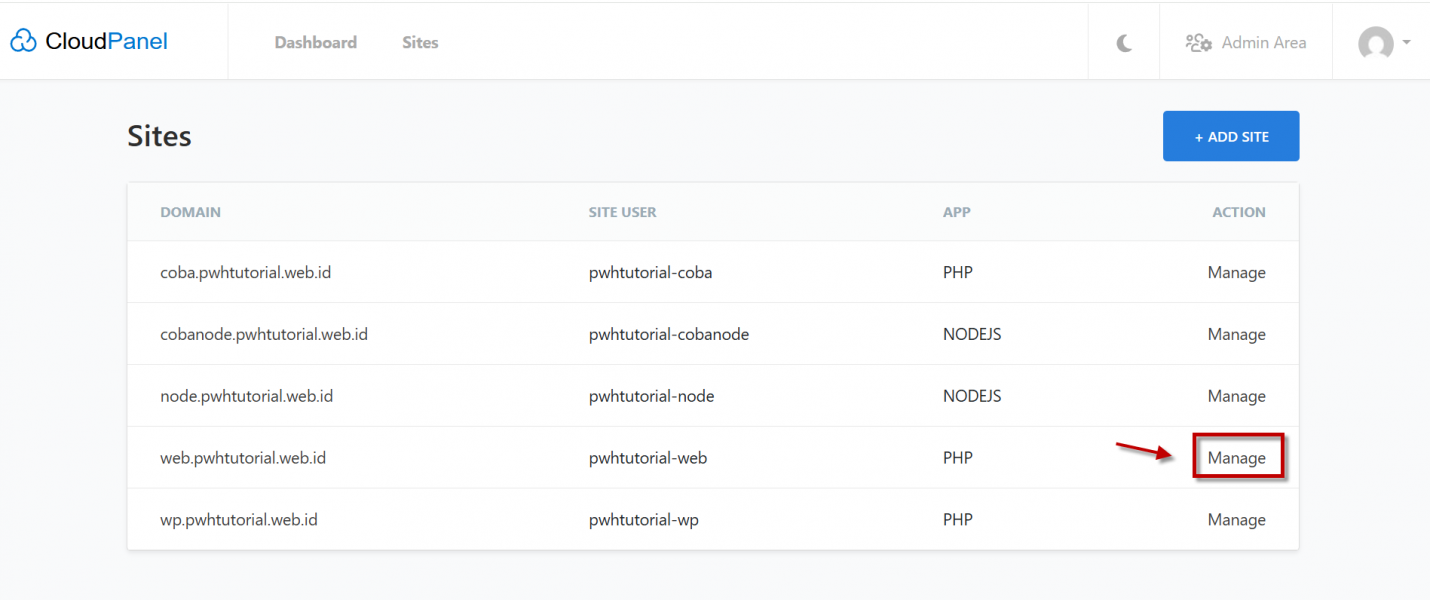Click site user pwhtutorial-node
The height and width of the screenshot is (600, 1430).
652,396
